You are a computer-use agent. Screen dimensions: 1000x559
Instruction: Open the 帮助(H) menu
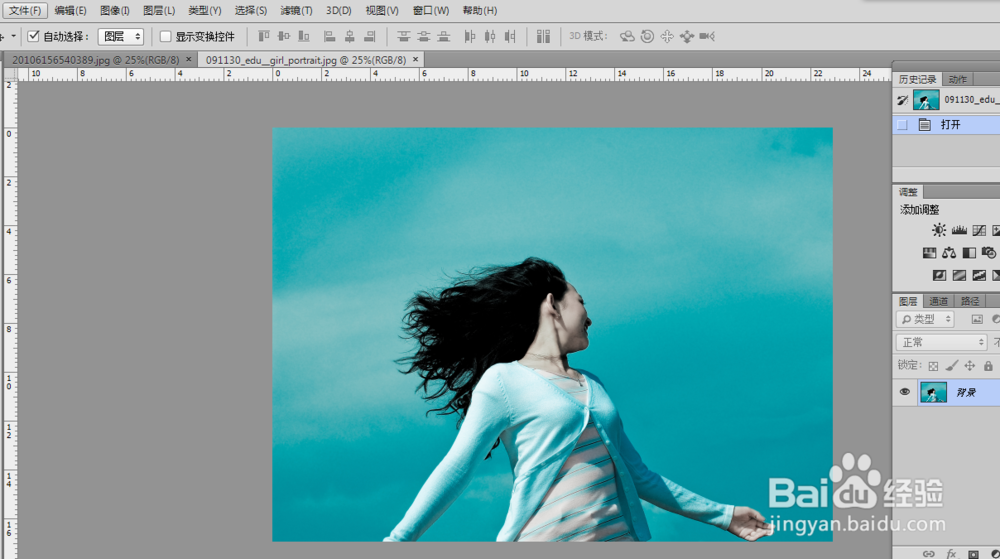480,10
